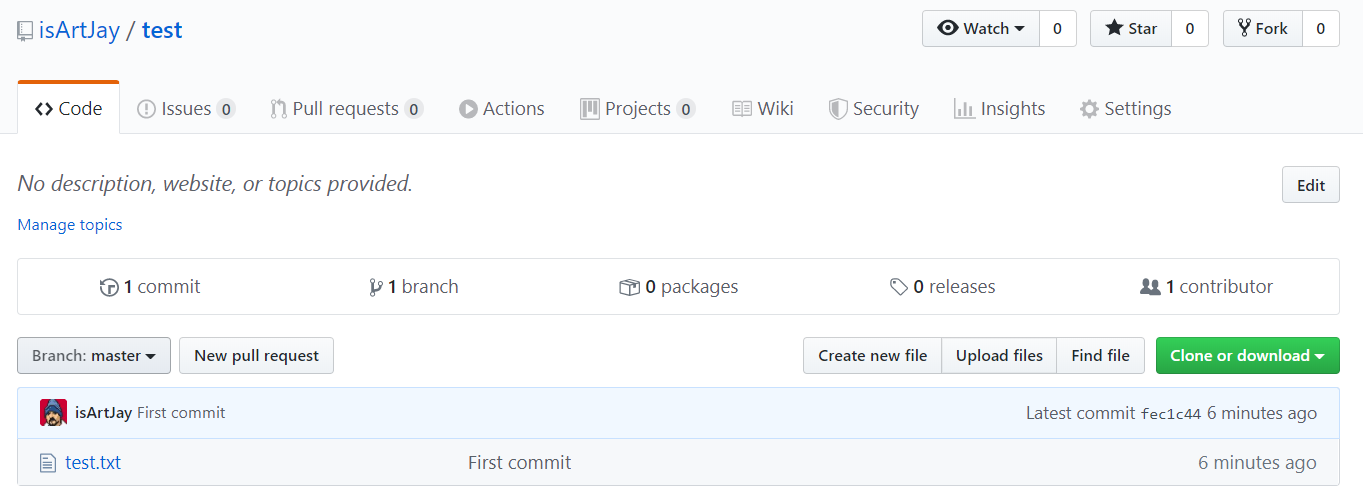
Task: Click the branch icon next to 1 branch
Action: (x=376, y=288)
